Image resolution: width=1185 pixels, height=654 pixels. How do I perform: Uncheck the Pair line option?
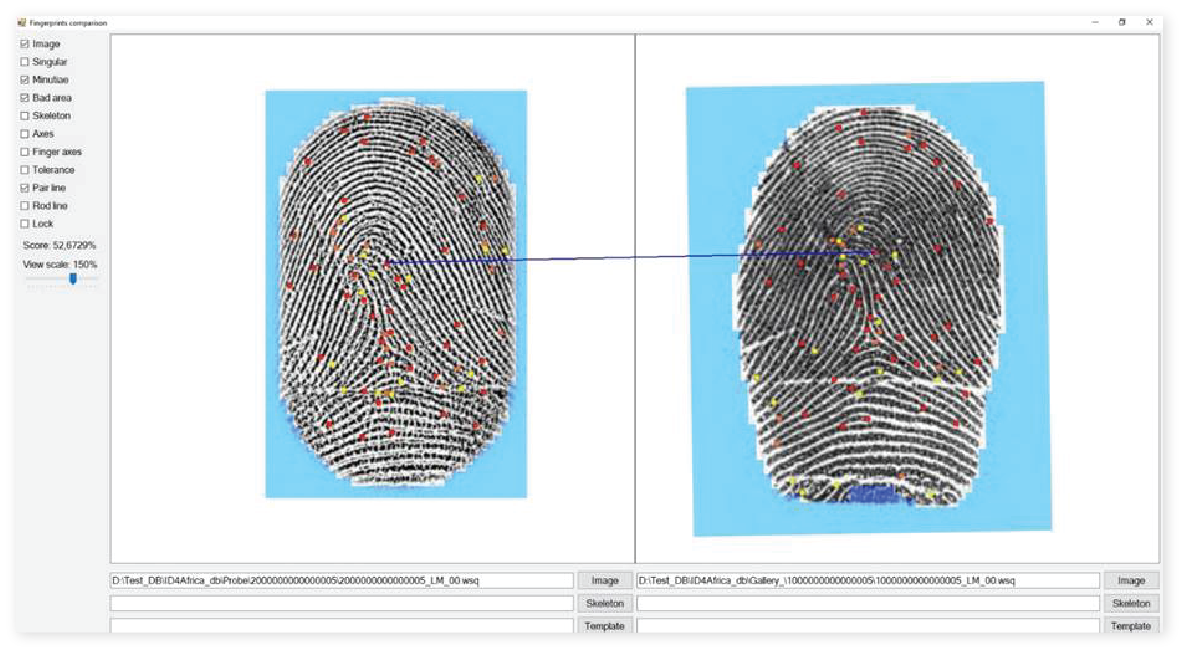click(25, 188)
